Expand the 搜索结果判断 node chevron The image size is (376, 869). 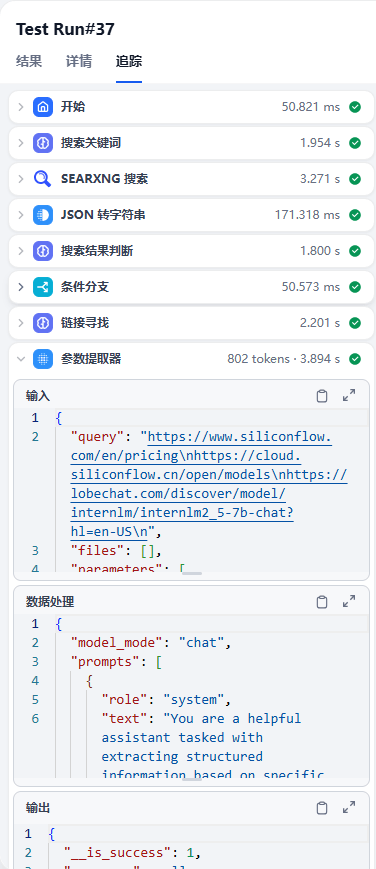coord(21,251)
